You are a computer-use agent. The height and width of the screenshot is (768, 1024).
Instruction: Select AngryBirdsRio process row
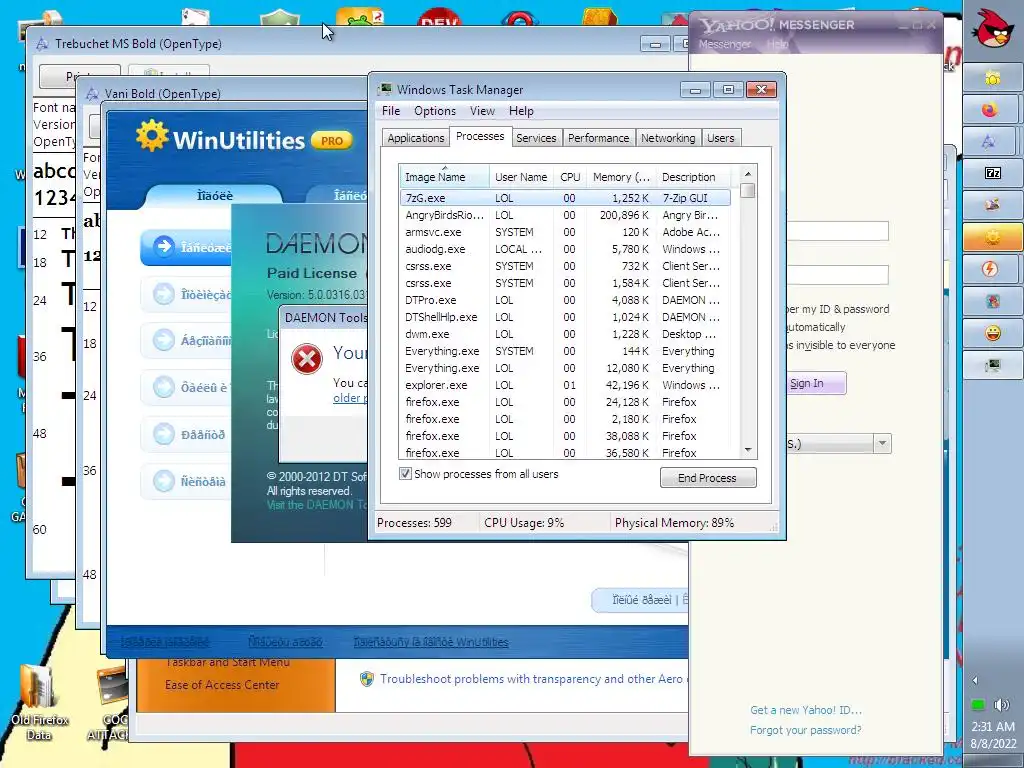565,215
